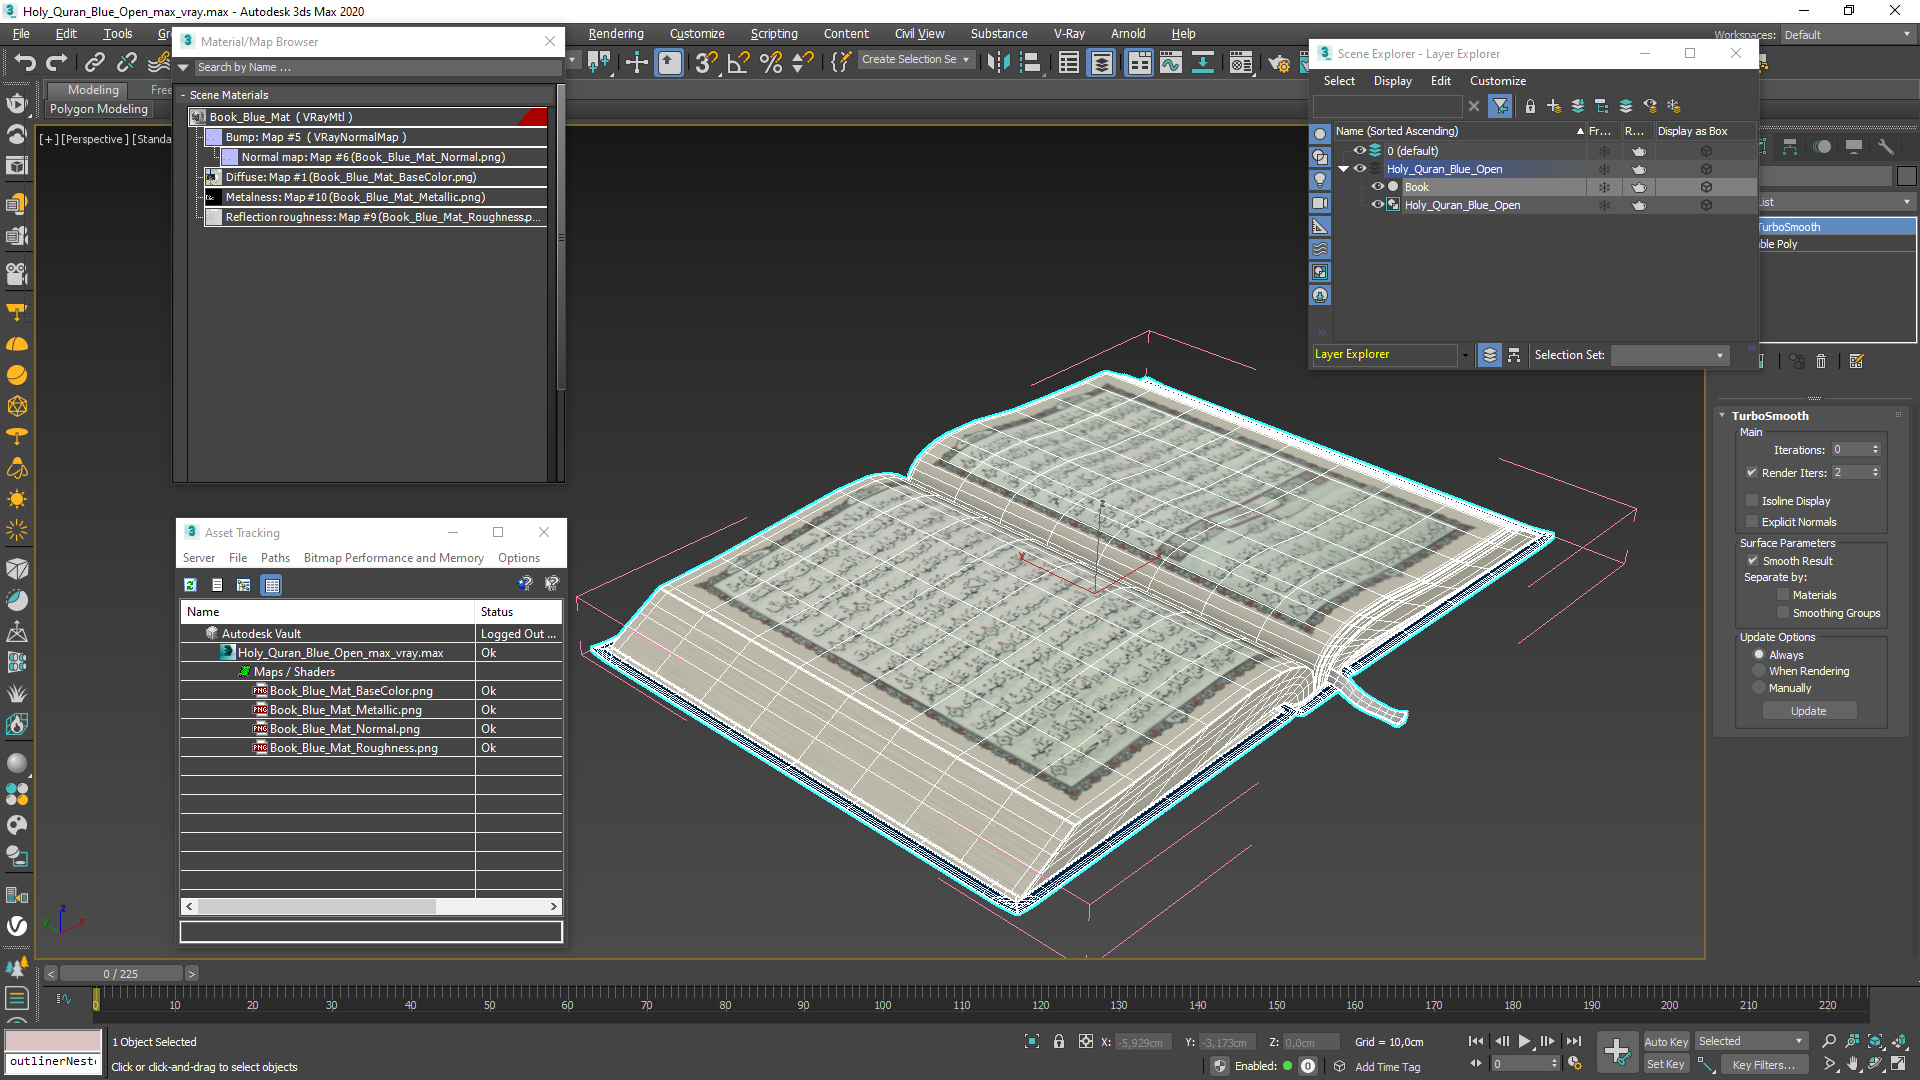
Task: Activate the Select and Link chain icon
Action: [x=94, y=63]
